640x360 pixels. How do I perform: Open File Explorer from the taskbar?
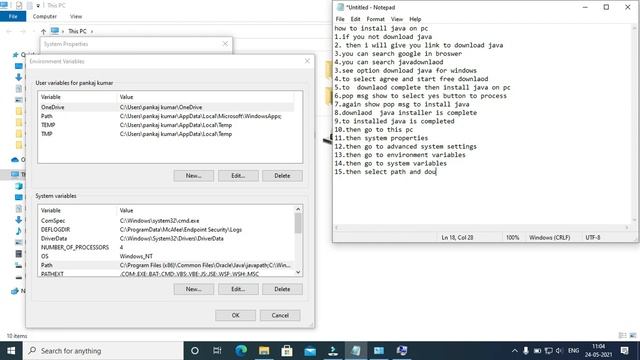(x=264, y=351)
